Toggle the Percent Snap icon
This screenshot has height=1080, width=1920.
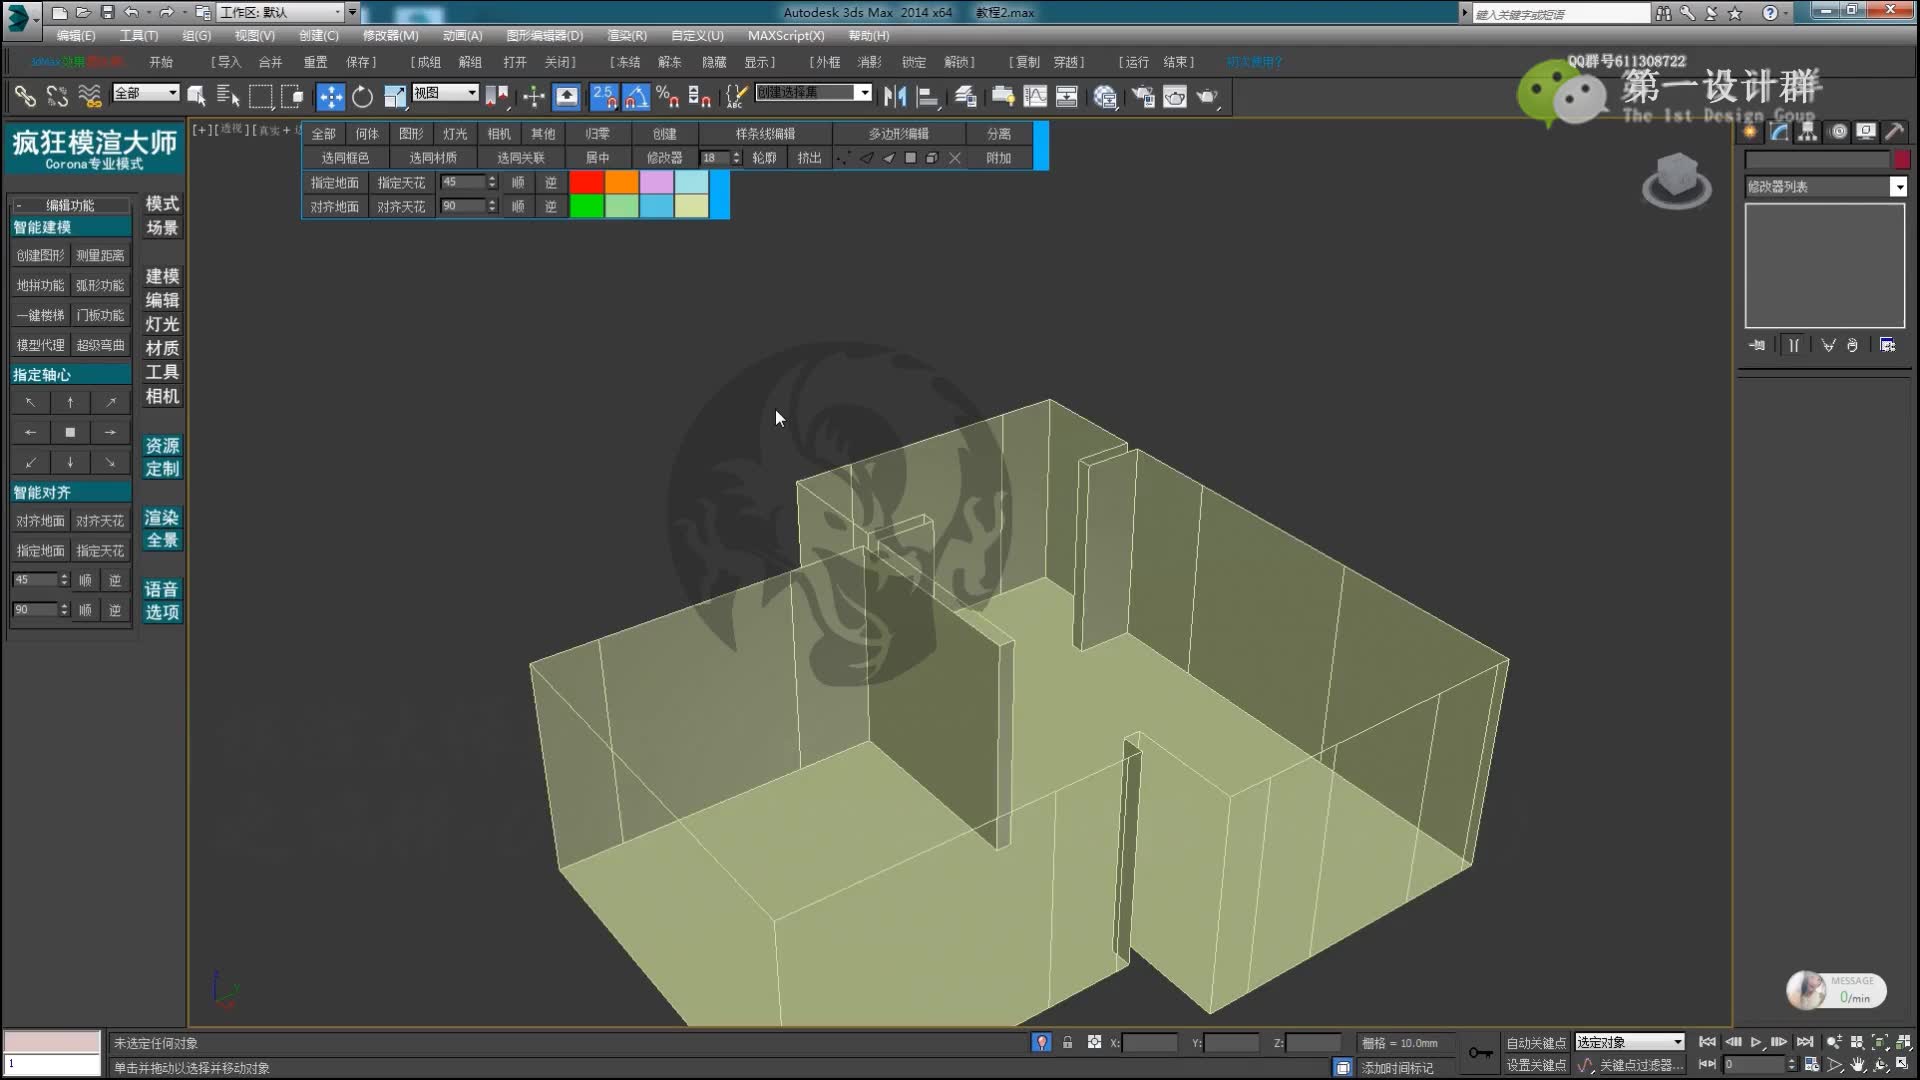667,96
